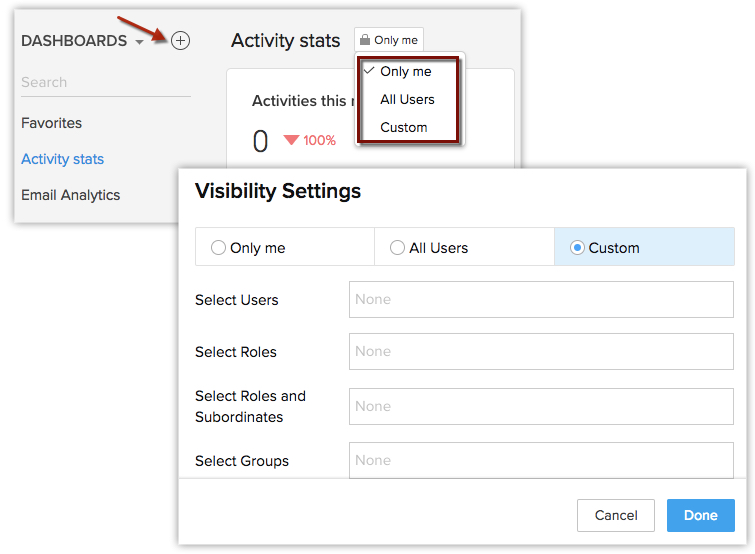Screen dimensions: 755x554
Task: Select the Custom radio button
Action: [x=577, y=248]
